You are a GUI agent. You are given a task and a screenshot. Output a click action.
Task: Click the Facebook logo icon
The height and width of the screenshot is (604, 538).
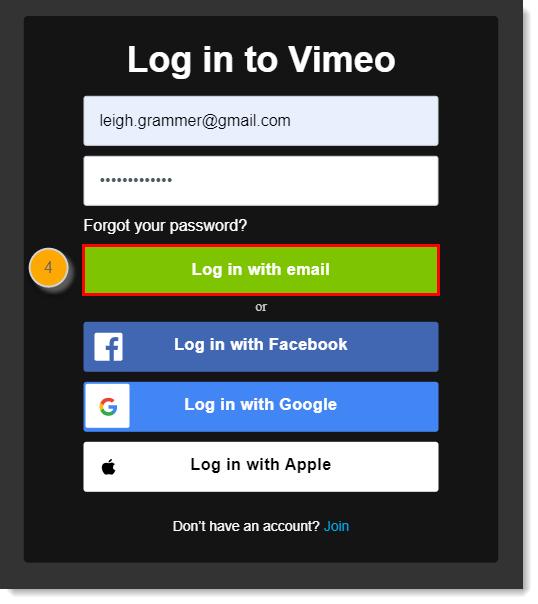pos(109,347)
